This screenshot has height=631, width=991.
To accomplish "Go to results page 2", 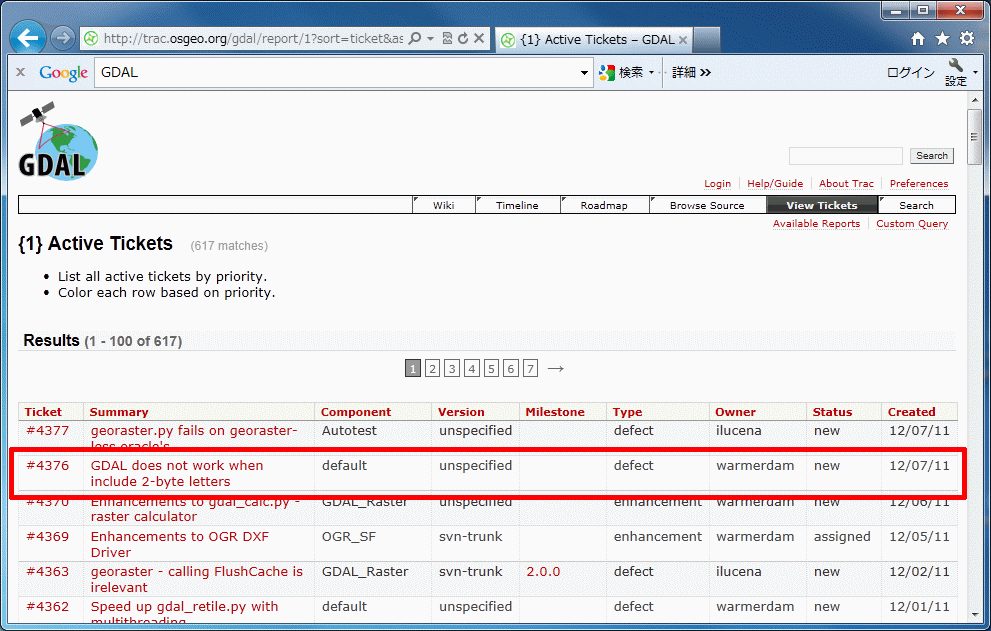I will (x=432, y=369).
